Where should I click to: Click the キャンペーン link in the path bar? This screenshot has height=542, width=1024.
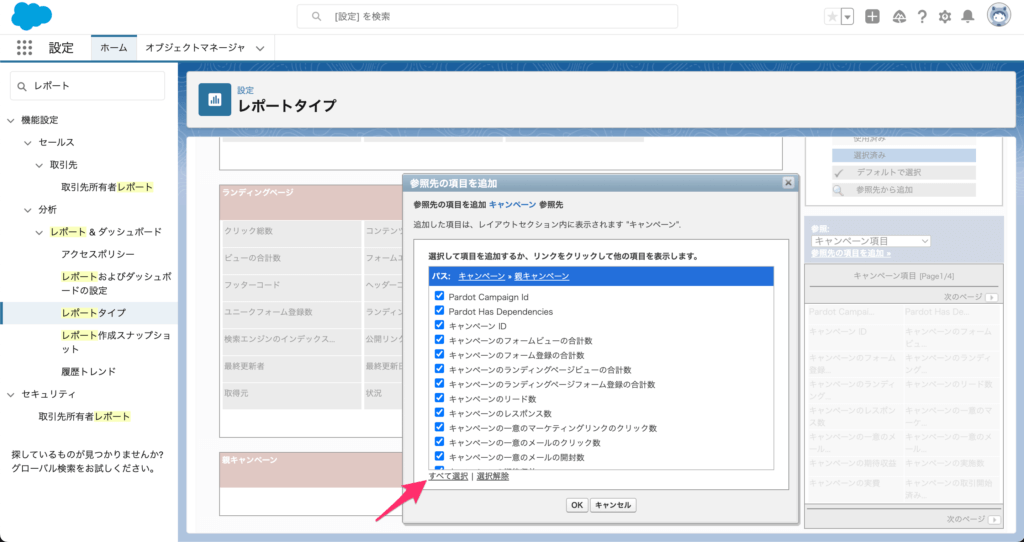pos(481,276)
